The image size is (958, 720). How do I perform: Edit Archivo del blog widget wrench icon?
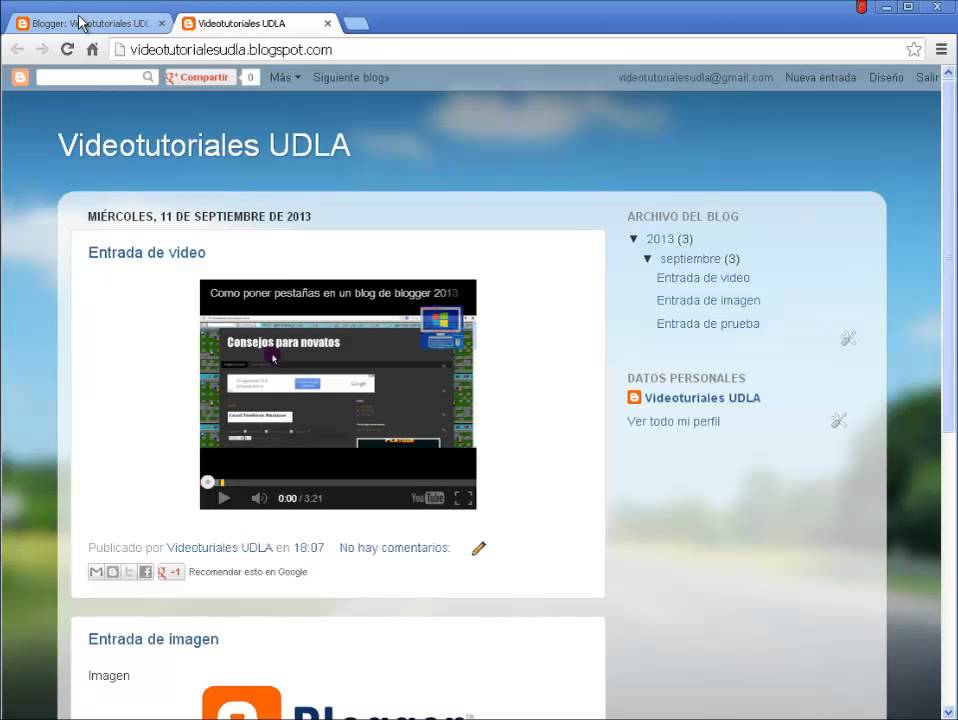click(x=848, y=338)
